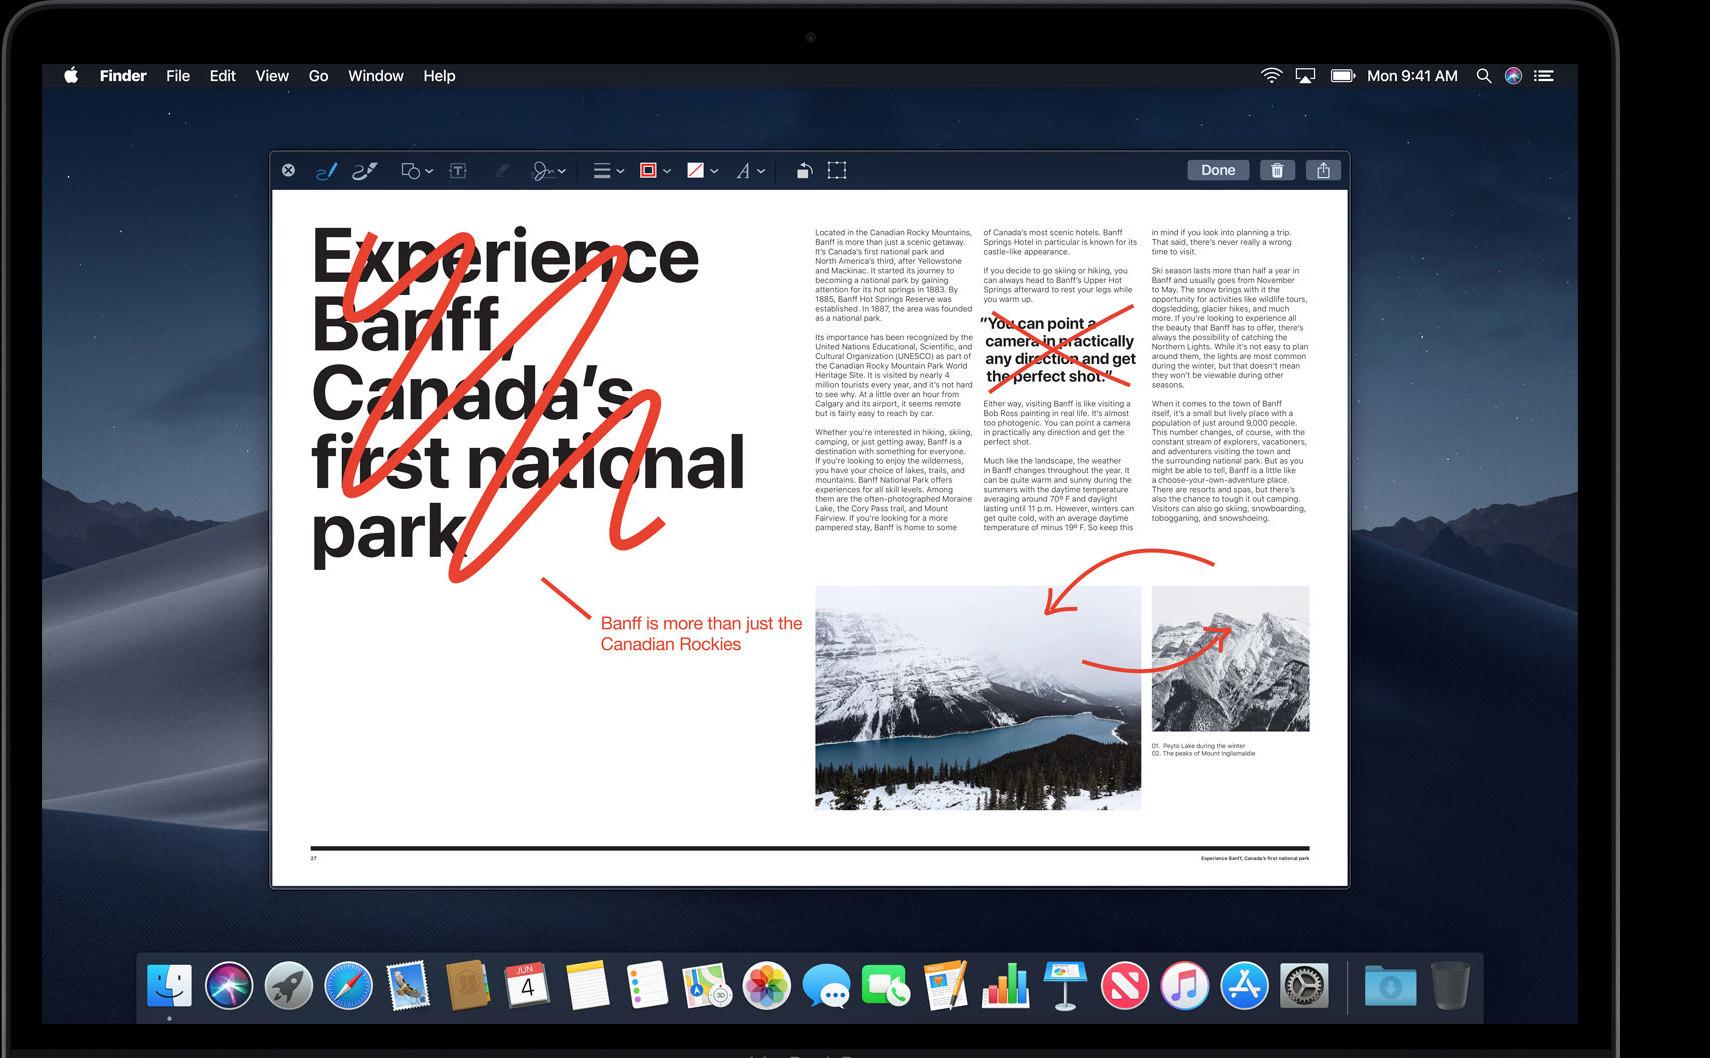Open Finder from the Dock
Viewport: 1710px width, 1058px height.
pyautogui.click(x=169, y=986)
